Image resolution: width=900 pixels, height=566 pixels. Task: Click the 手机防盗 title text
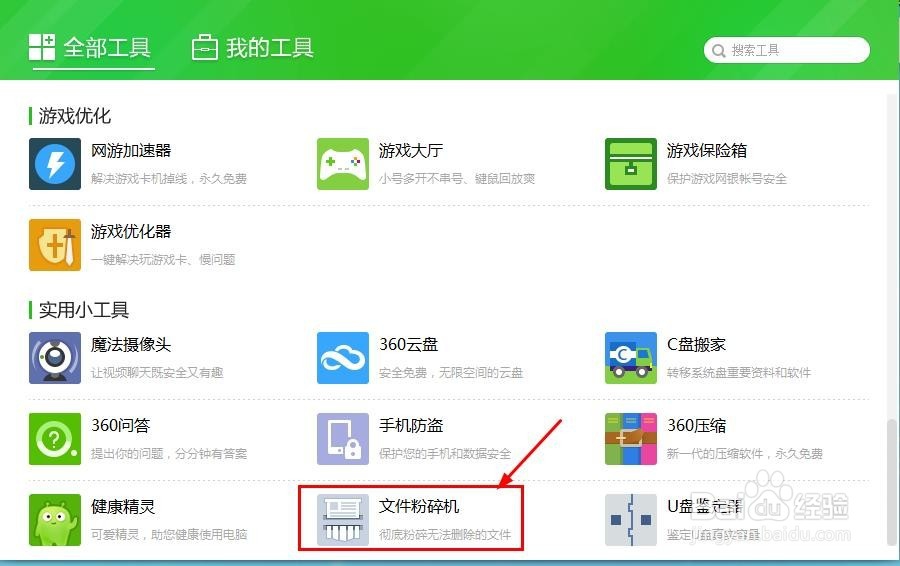tap(410, 425)
